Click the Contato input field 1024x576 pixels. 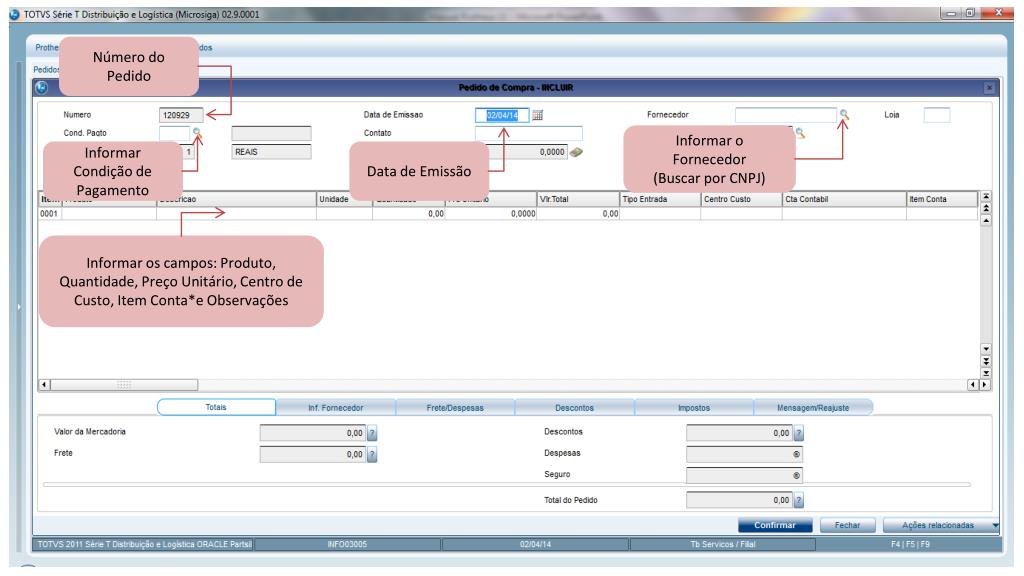[x=529, y=133]
